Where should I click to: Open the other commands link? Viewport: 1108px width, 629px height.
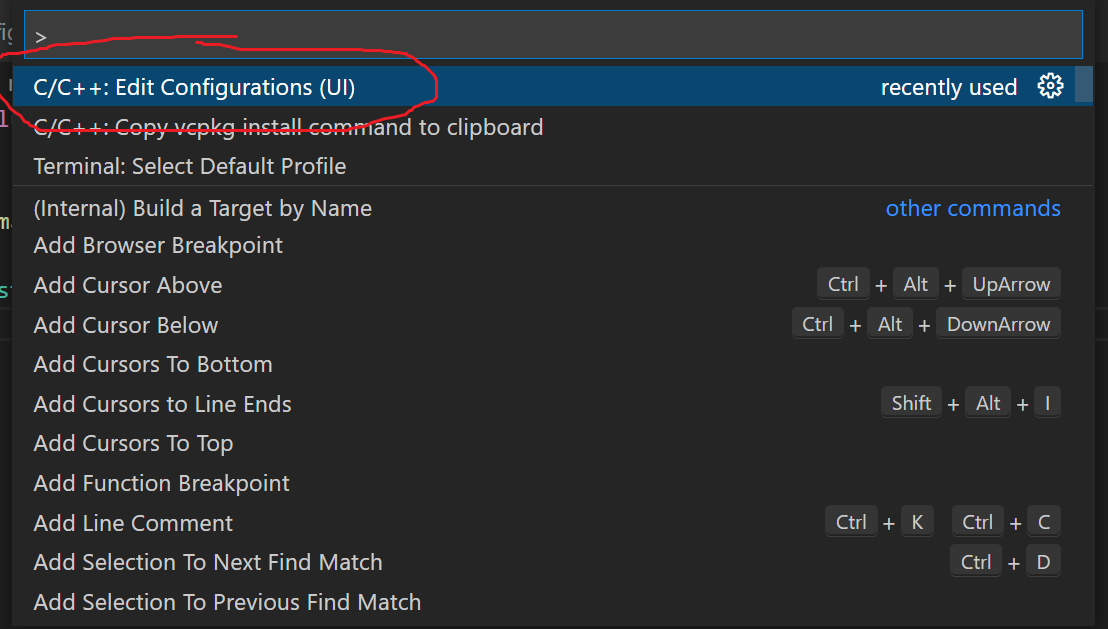pos(972,208)
